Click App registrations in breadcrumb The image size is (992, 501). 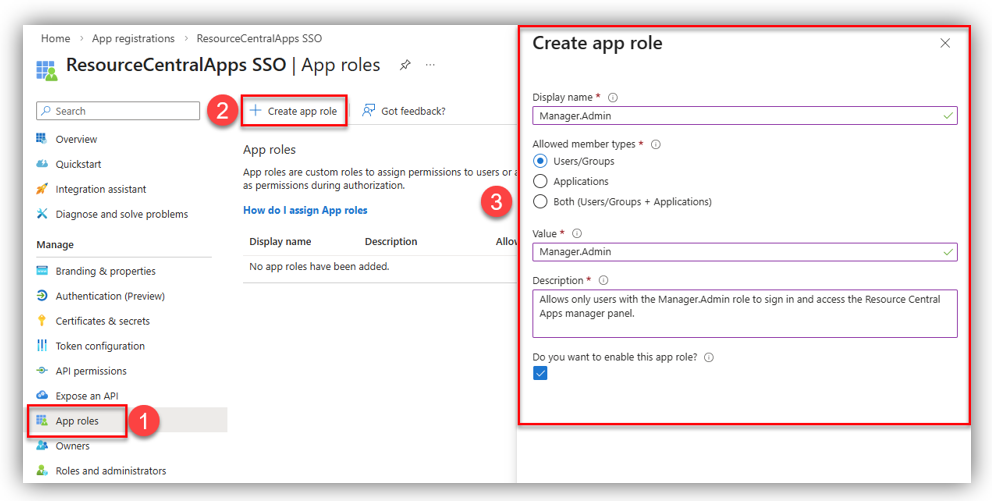tap(133, 38)
